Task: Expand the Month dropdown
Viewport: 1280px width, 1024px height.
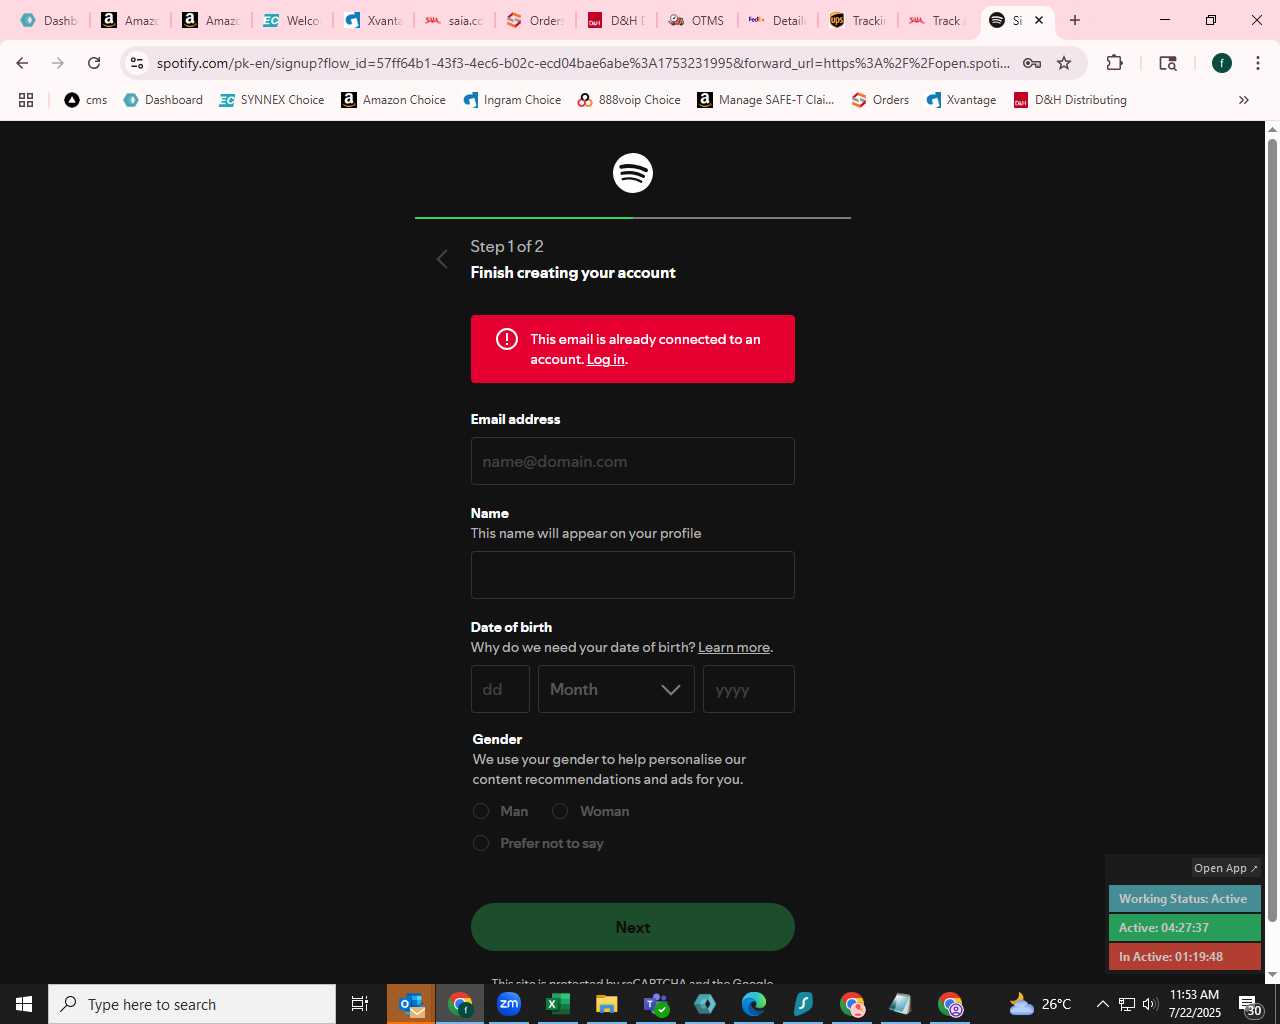Action: (x=616, y=689)
